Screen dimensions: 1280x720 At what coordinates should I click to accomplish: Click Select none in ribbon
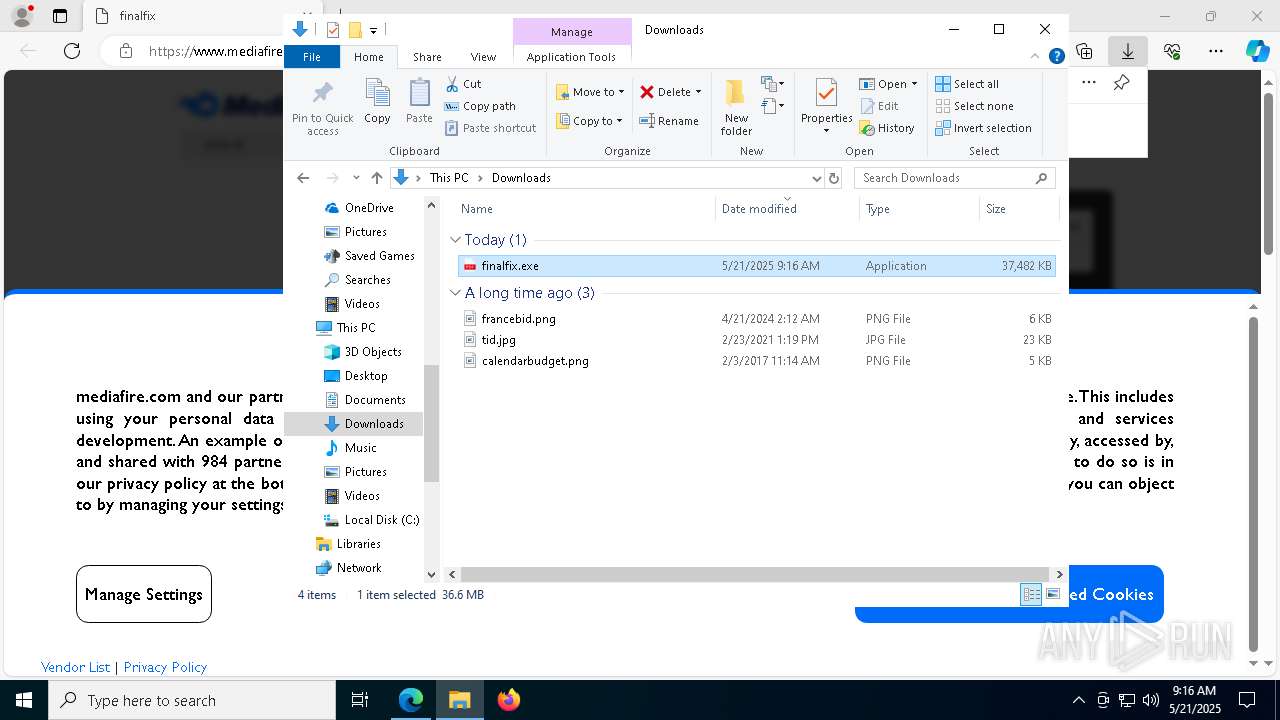[x=975, y=106]
